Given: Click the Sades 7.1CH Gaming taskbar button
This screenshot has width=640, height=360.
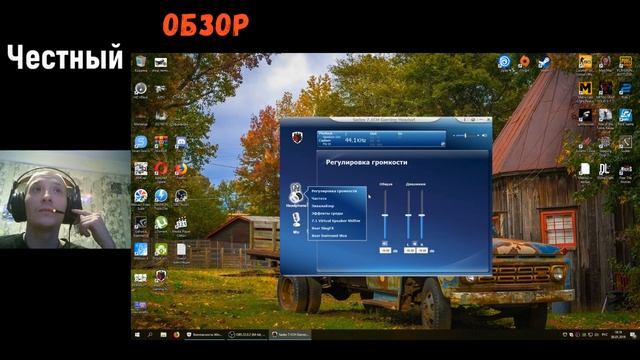Looking at the screenshot, I should (289, 335).
